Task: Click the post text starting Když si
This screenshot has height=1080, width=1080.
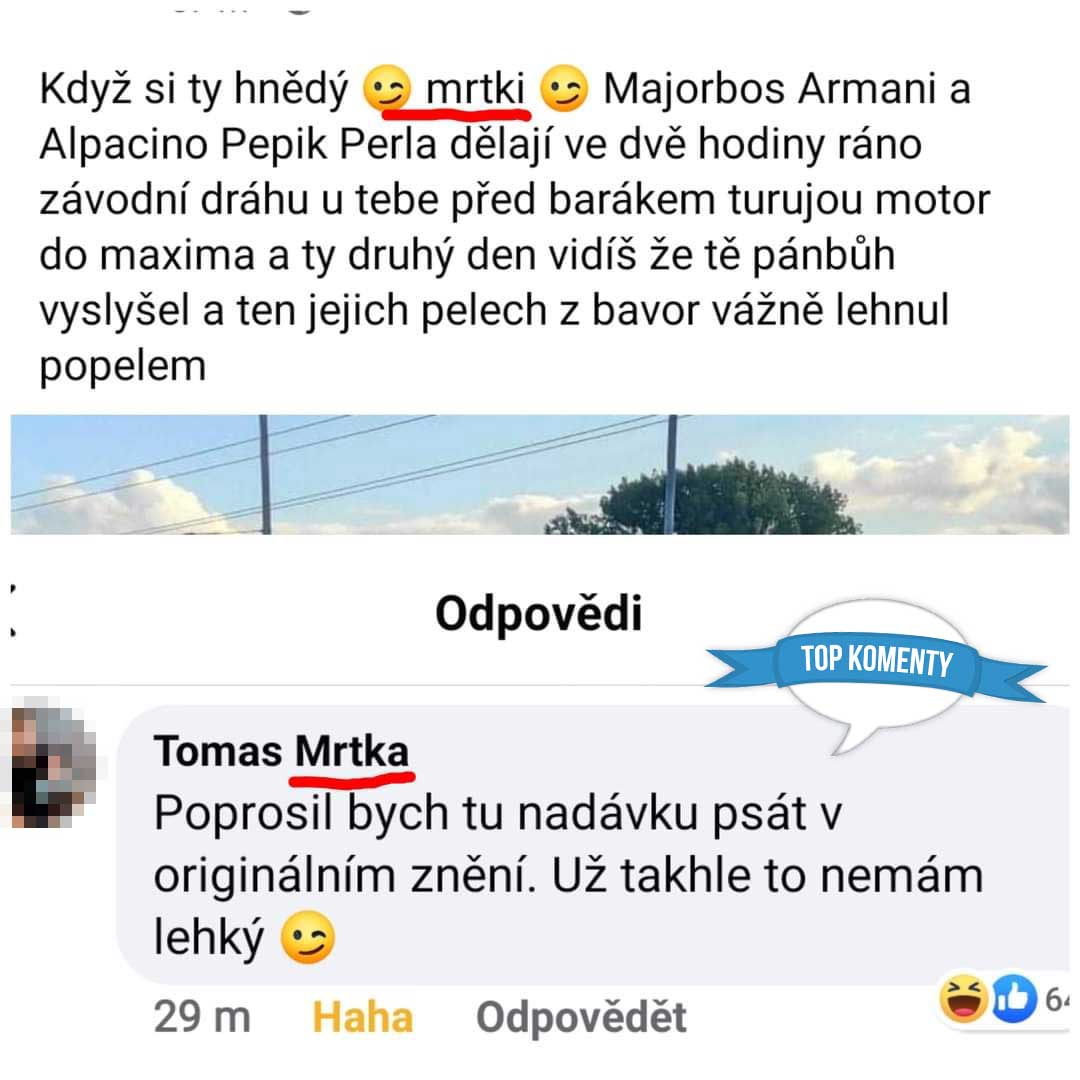Action: [x=515, y=227]
